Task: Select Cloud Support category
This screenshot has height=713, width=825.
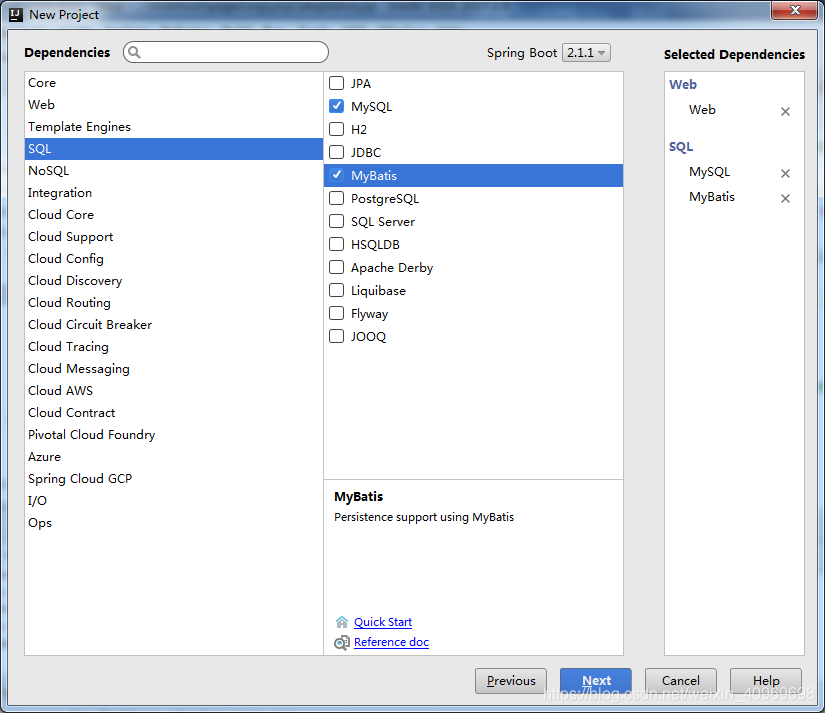Action: pyautogui.click(x=174, y=237)
